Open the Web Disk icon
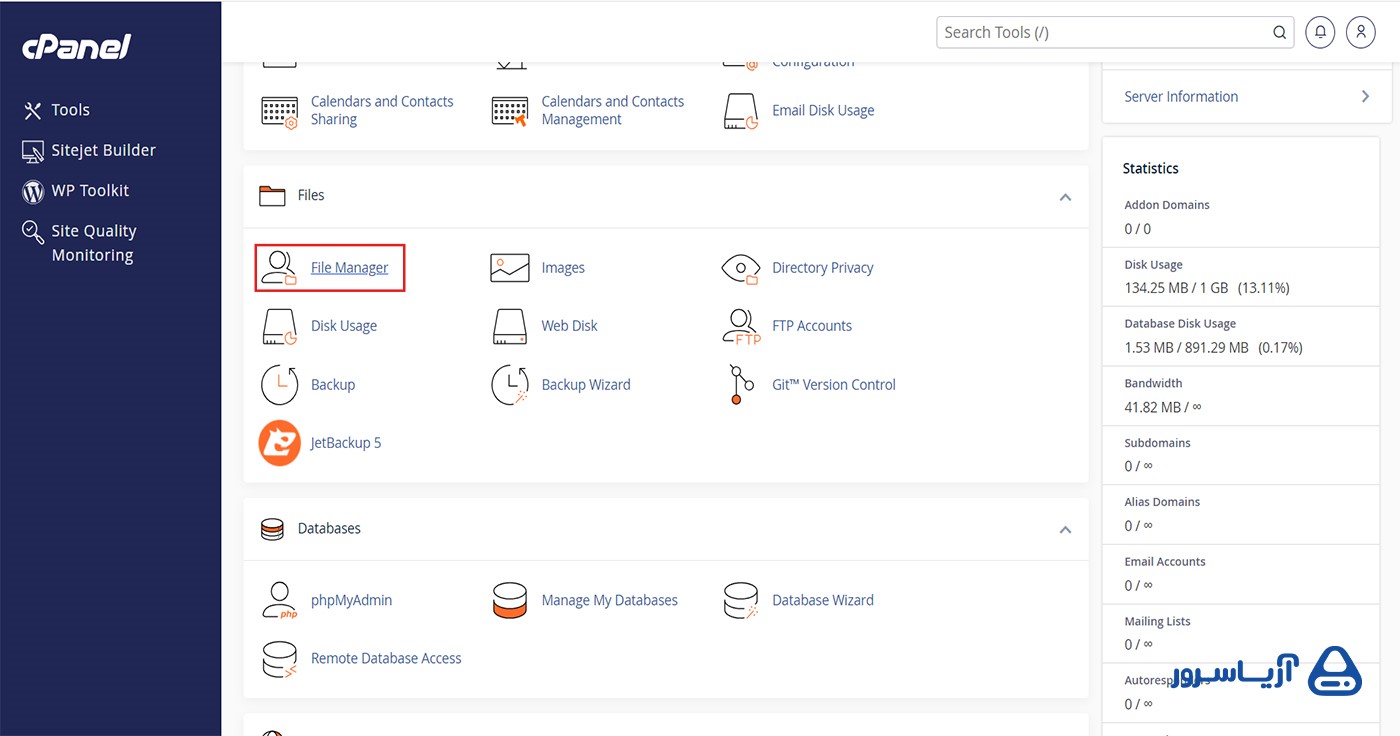The image size is (1400, 736). (x=510, y=326)
